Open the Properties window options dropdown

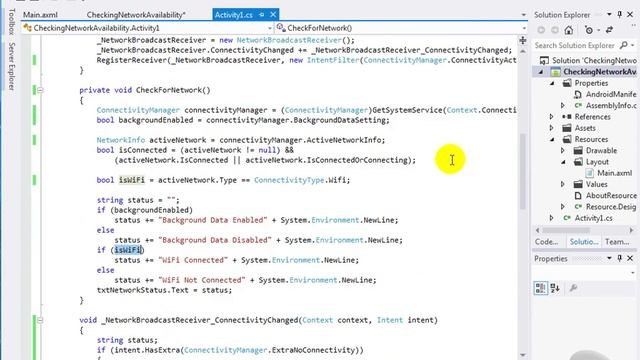[x=609, y=258]
